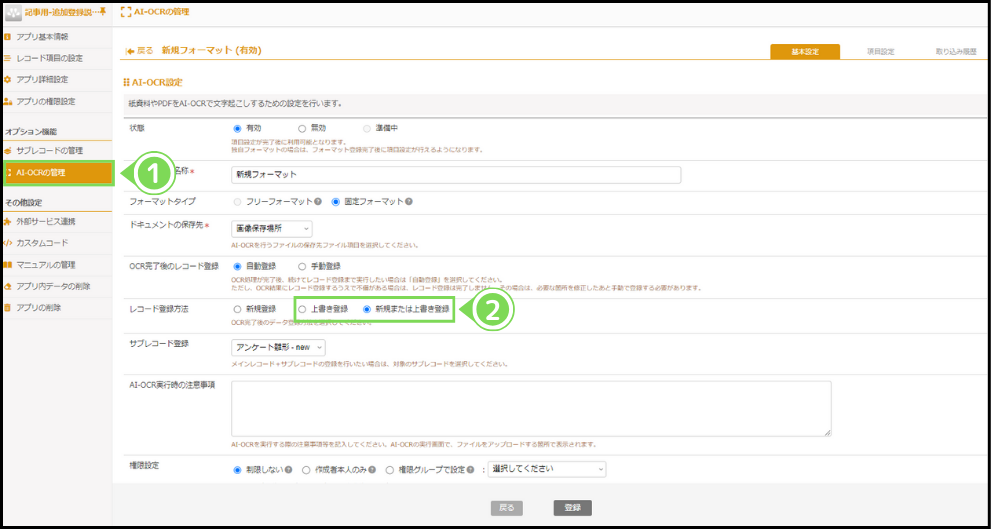Click the AI-OCRの管理 page header icon
The height and width of the screenshot is (530, 991).
click(125, 12)
